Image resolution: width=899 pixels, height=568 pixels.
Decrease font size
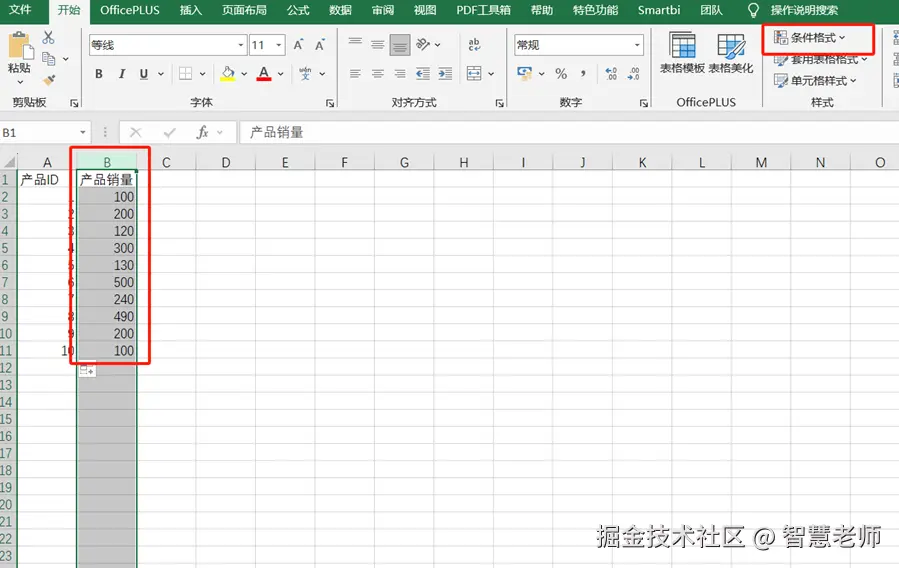(x=319, y=45)
